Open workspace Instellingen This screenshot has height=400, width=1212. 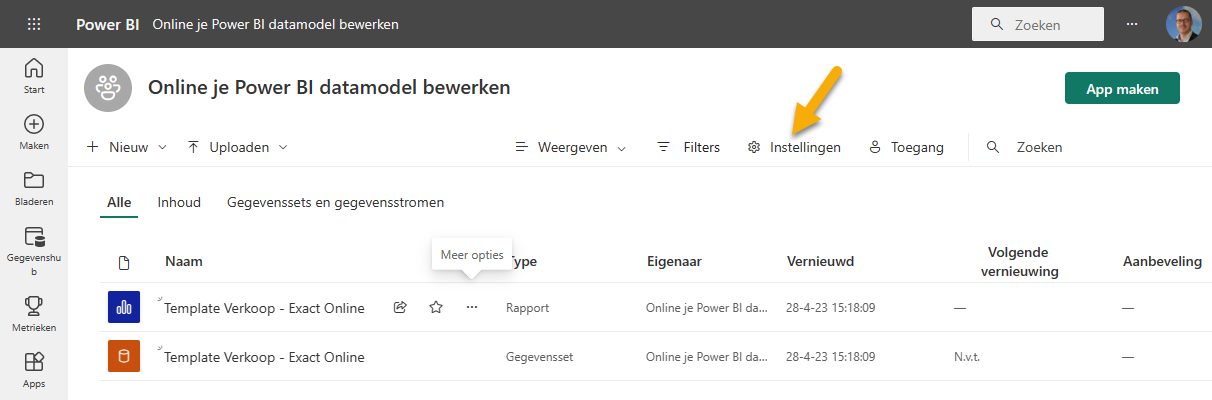coord(794,147)
